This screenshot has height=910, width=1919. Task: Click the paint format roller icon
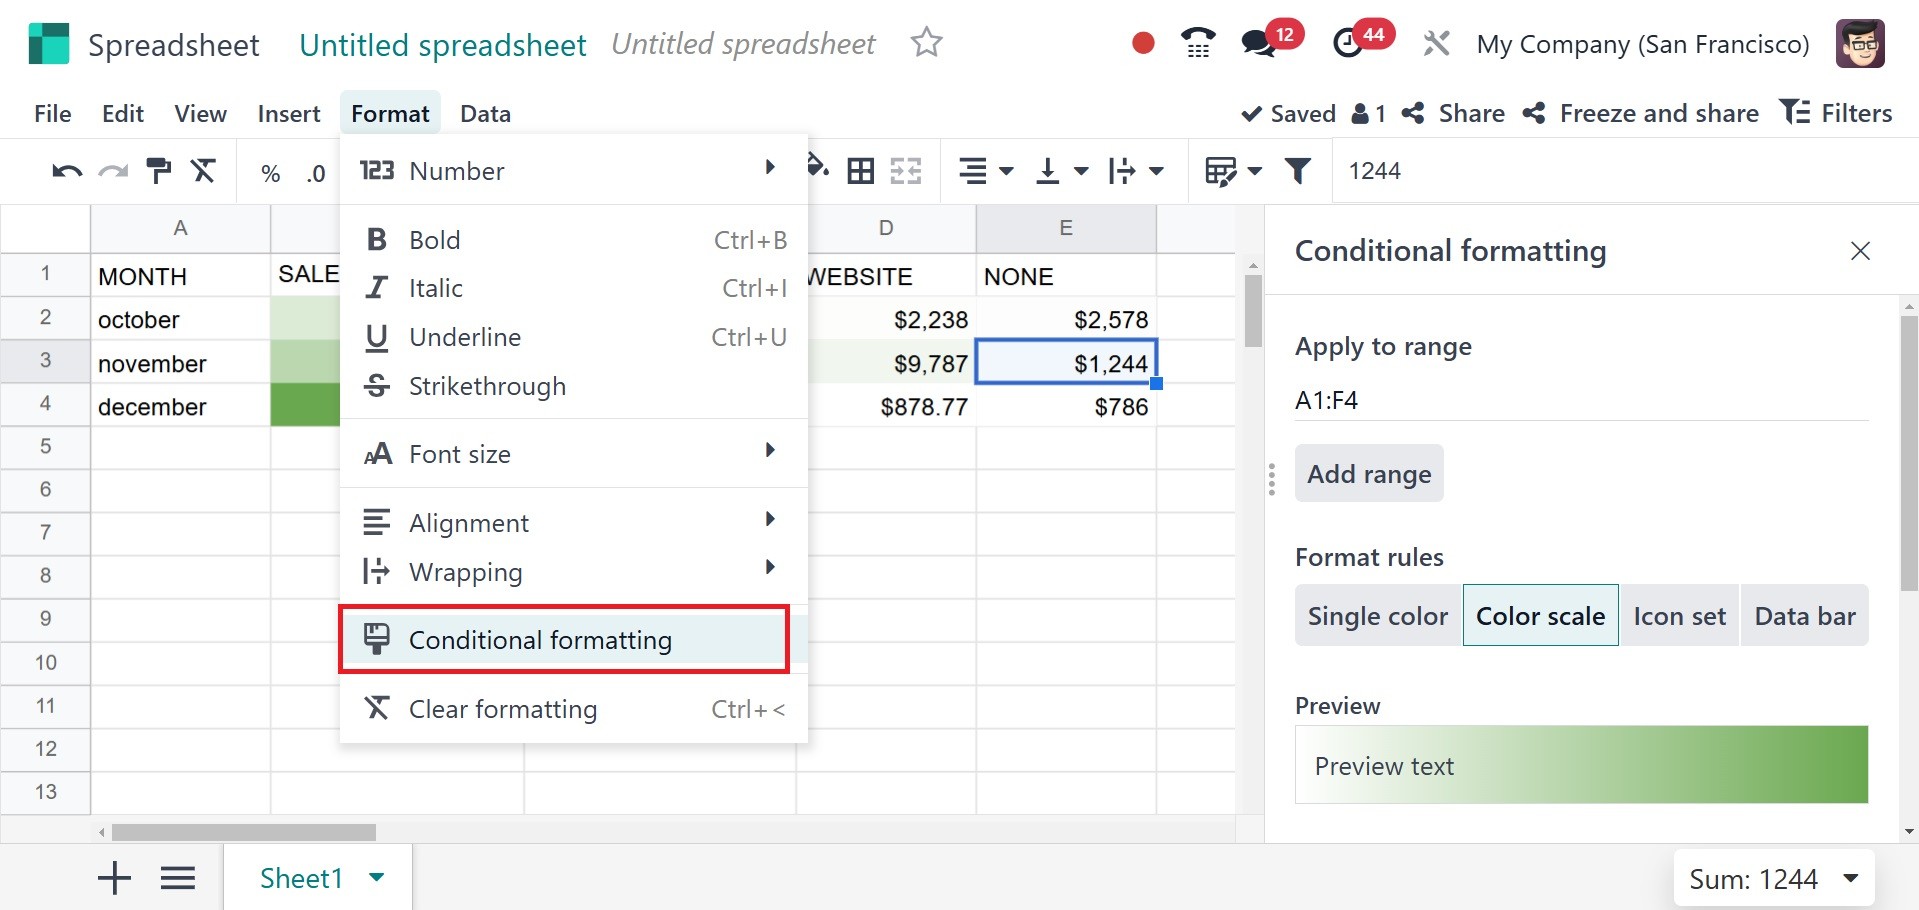[158, 171]
